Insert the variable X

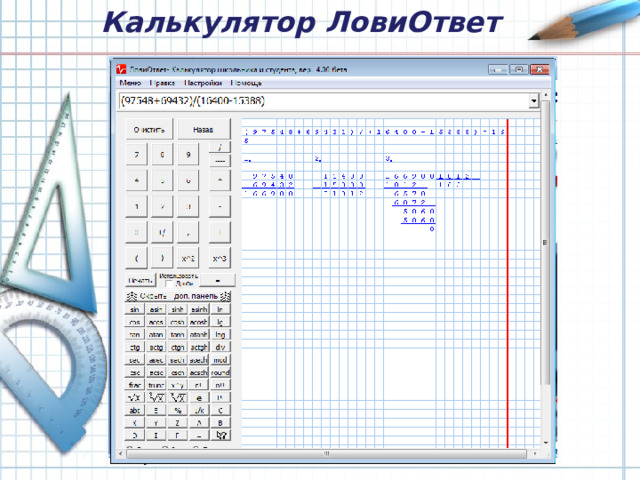[135, 423]
